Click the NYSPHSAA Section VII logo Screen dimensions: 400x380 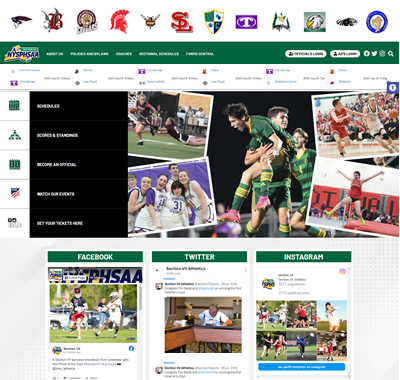[x=22, y=53]
